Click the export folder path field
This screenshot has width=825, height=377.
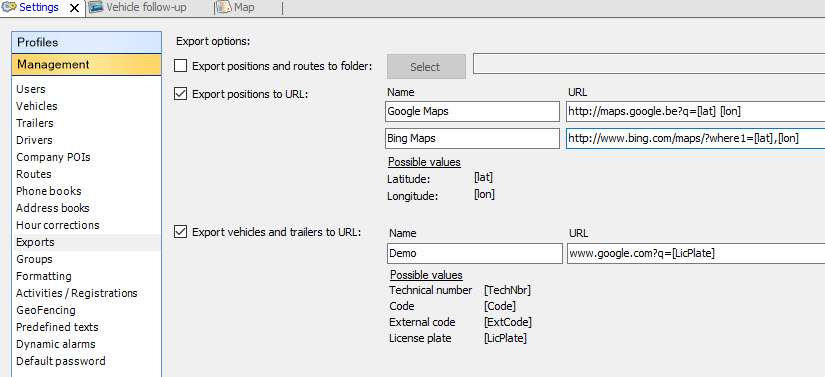(x=649, y=63)
